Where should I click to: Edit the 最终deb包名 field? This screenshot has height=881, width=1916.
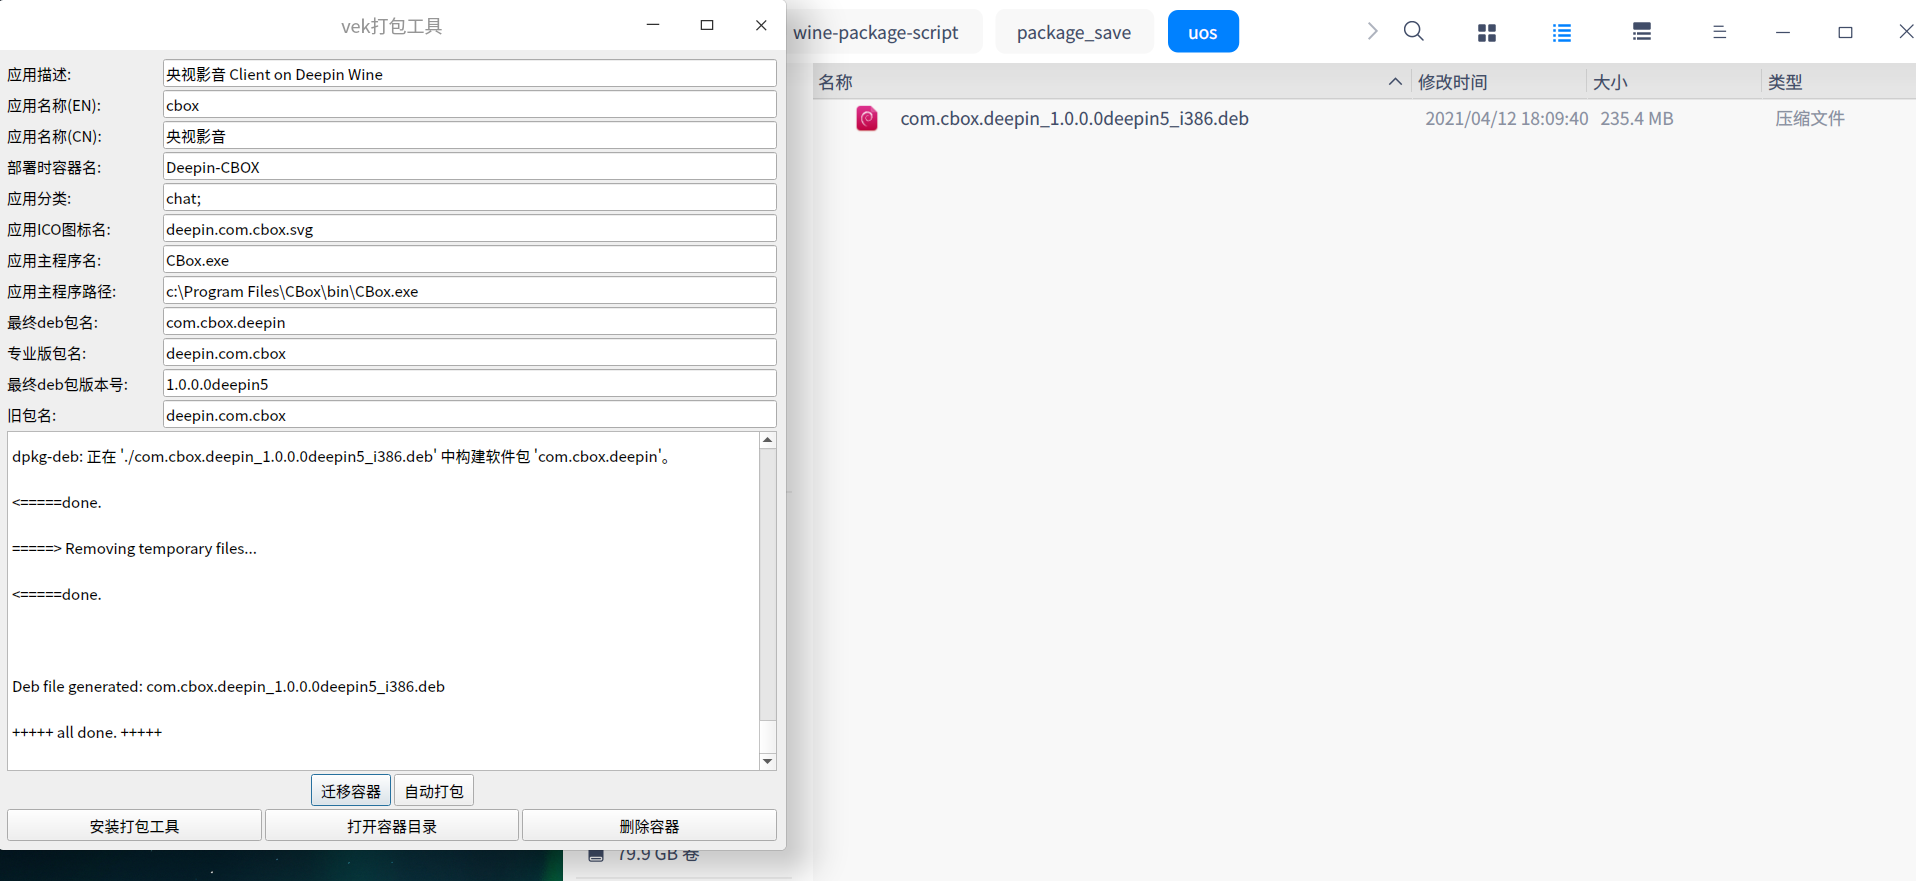[x=469, y=322]
